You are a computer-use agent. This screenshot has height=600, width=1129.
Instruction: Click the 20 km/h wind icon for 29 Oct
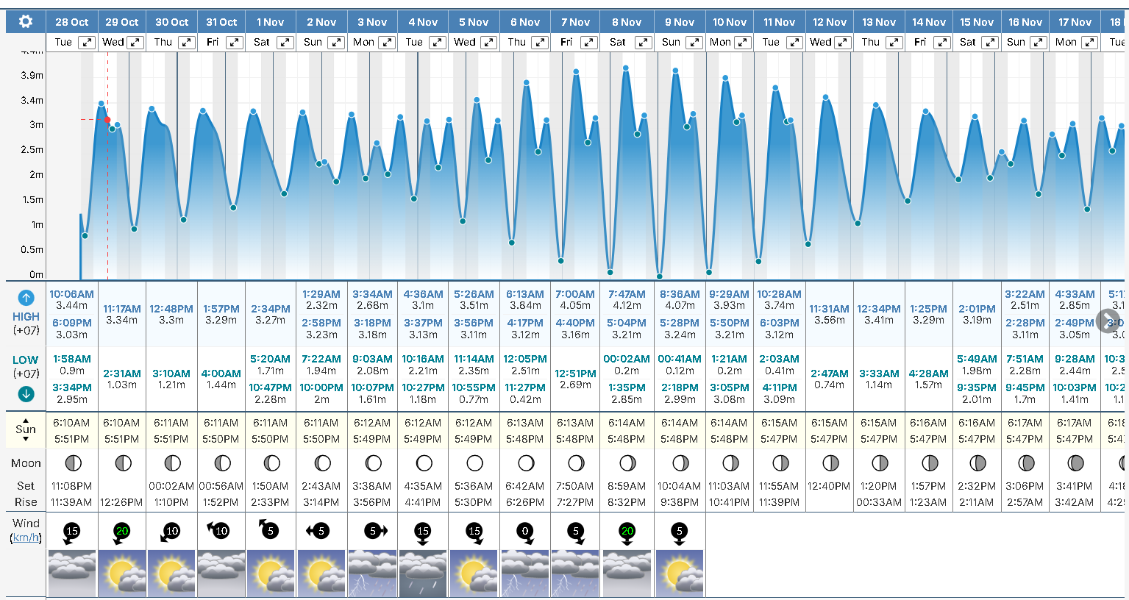pos(122,532)
